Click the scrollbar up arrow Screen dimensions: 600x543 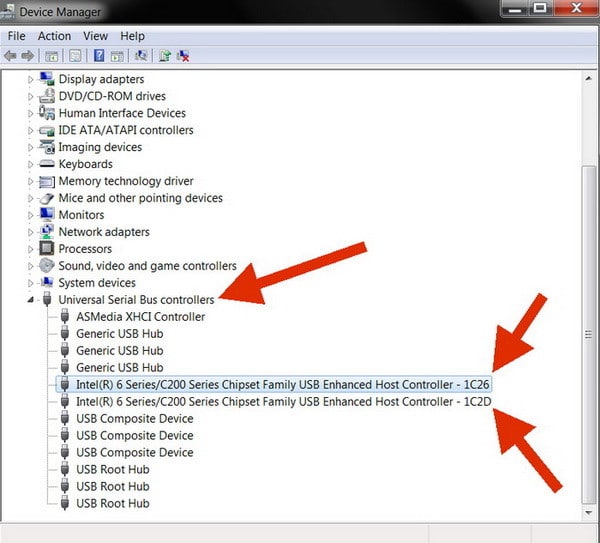[x=589, y=79]
